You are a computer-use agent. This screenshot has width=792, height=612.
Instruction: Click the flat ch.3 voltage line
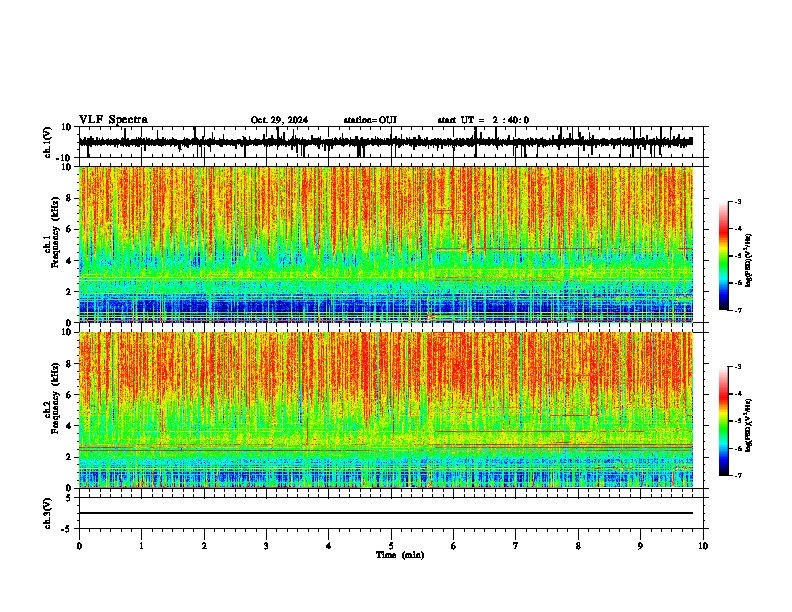[386, 513]
